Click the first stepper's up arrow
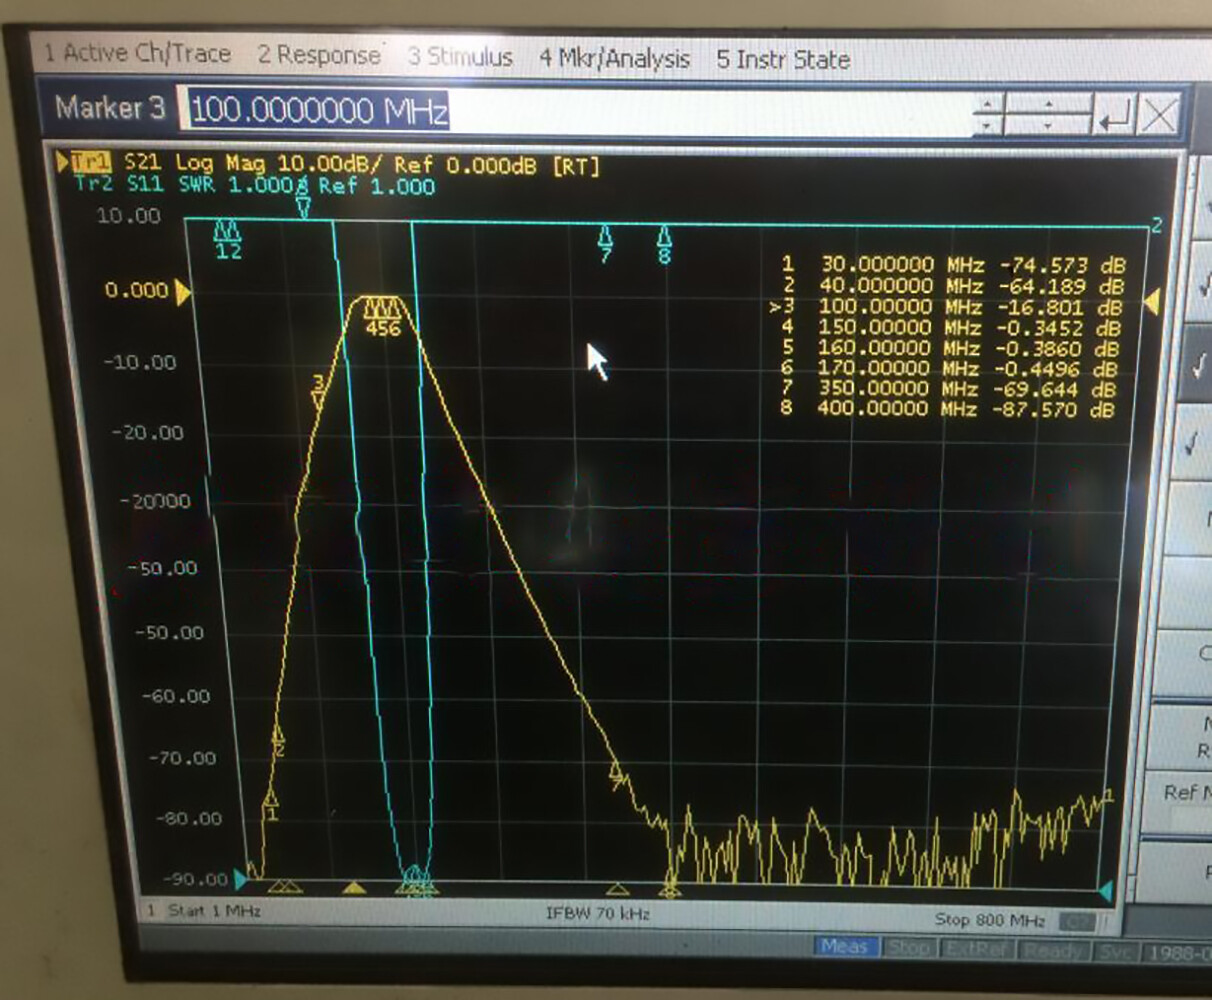 [x=988, y=103]
